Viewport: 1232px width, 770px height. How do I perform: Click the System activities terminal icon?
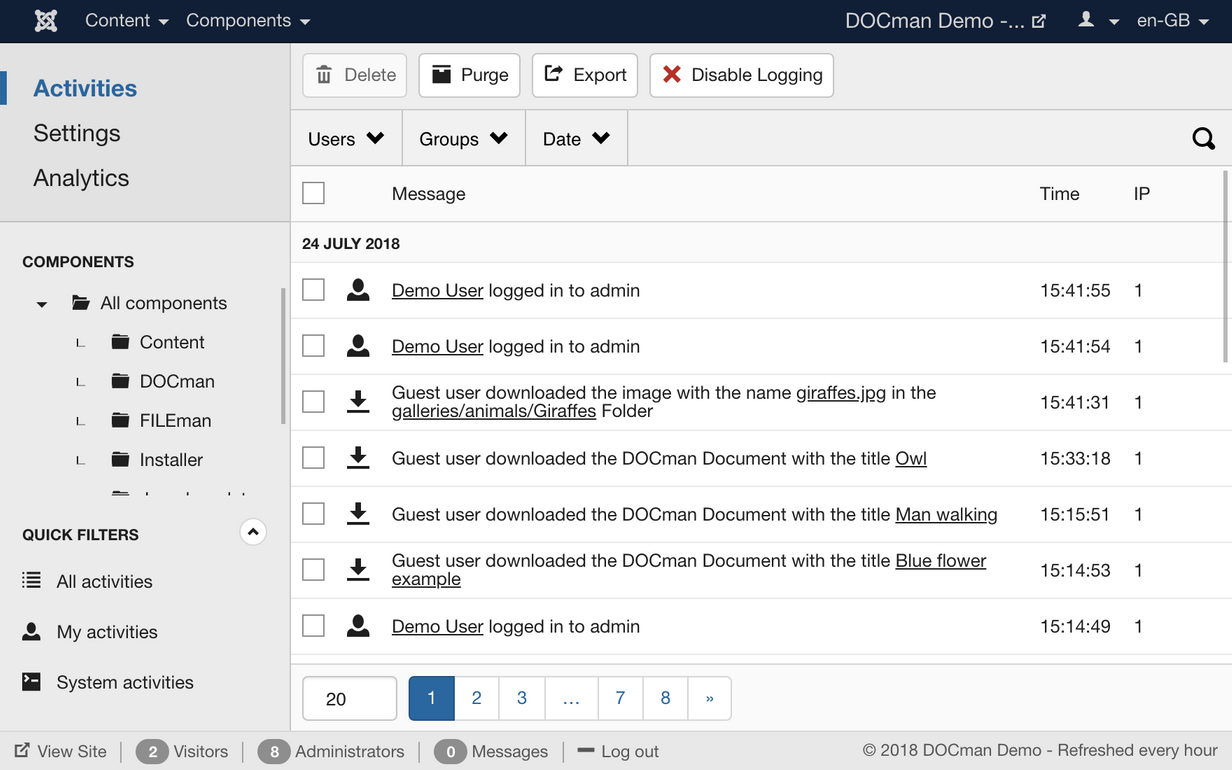[32, 682]
